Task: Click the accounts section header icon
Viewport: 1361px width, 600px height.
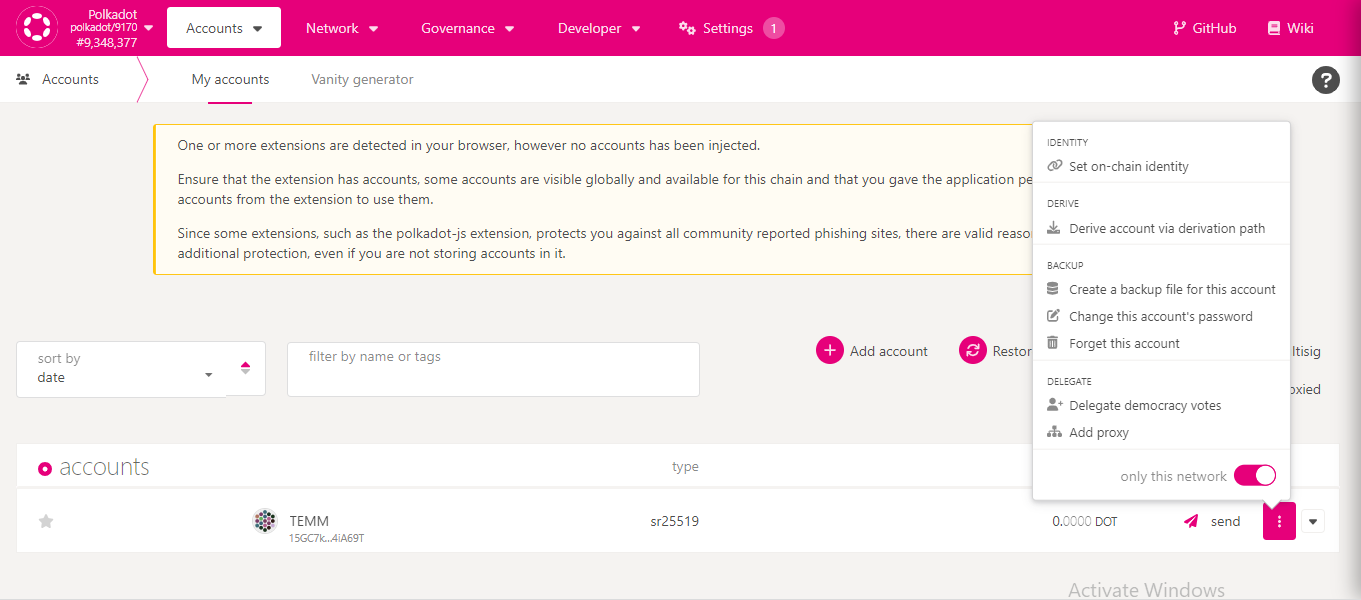Action: pos(45,468)
